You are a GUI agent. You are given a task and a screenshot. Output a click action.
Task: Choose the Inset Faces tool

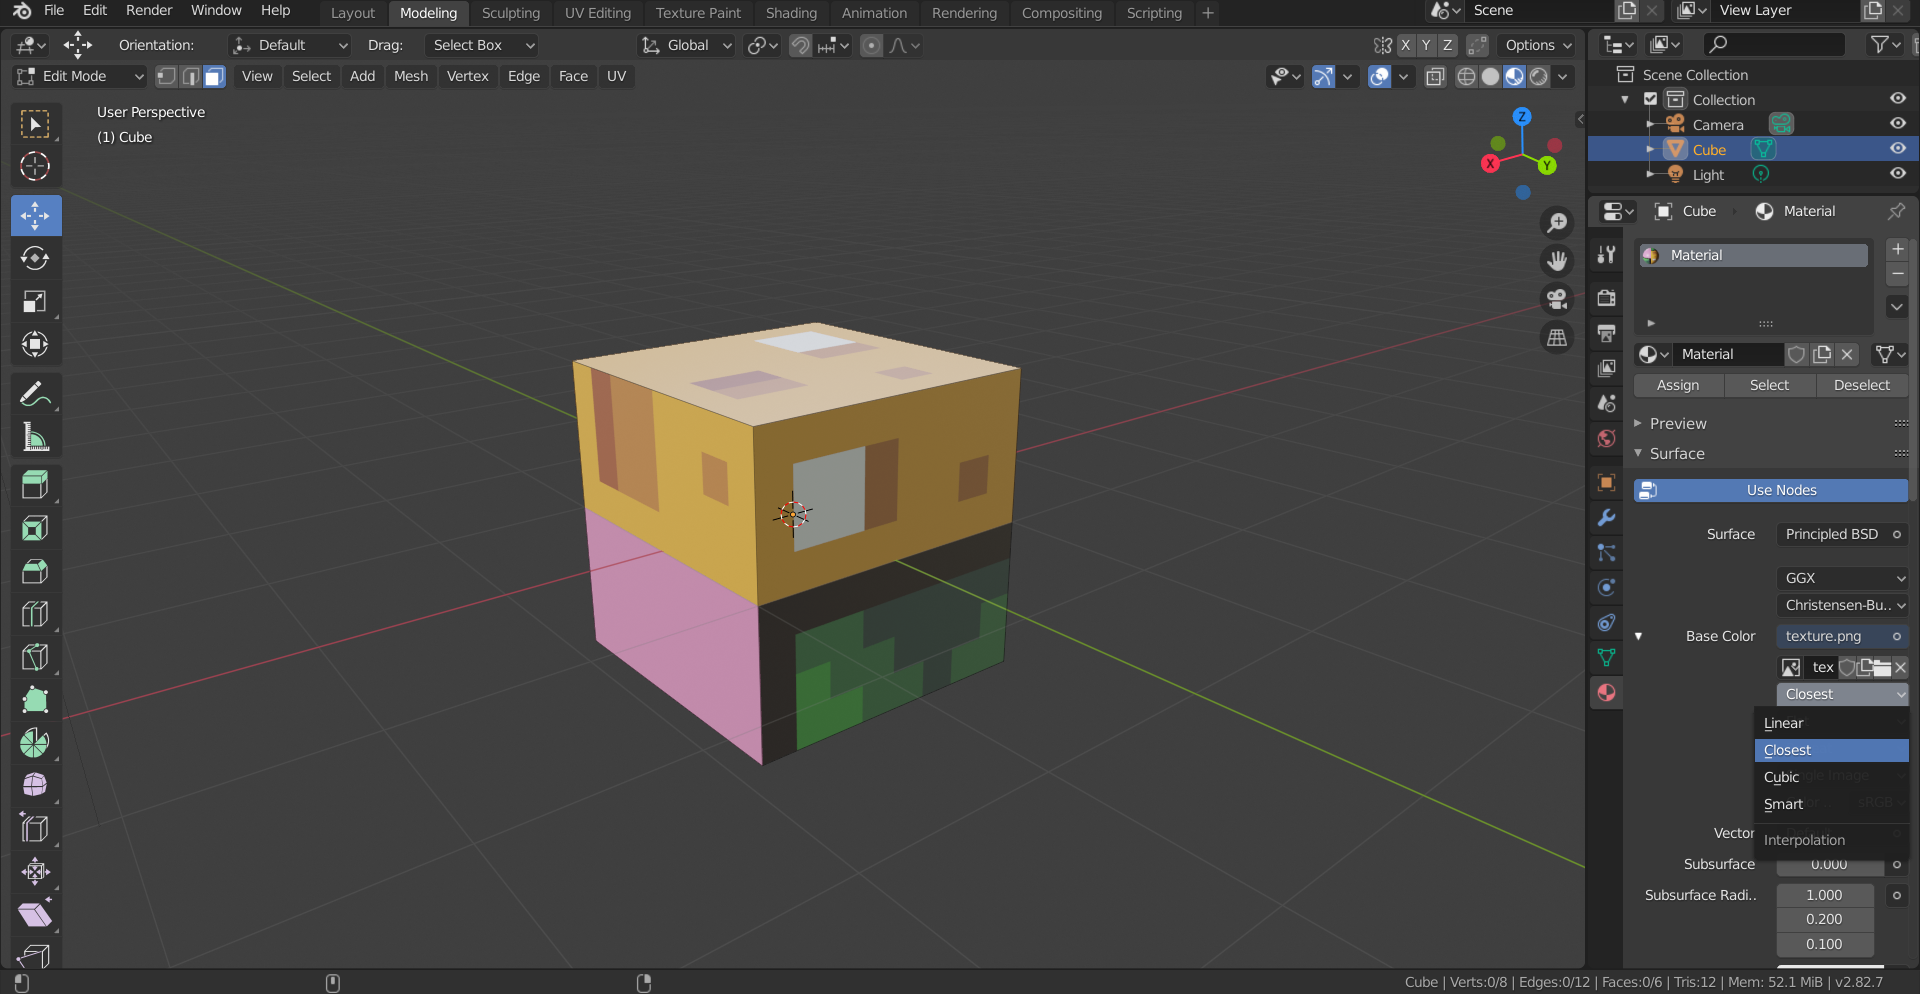pos(35,528)
